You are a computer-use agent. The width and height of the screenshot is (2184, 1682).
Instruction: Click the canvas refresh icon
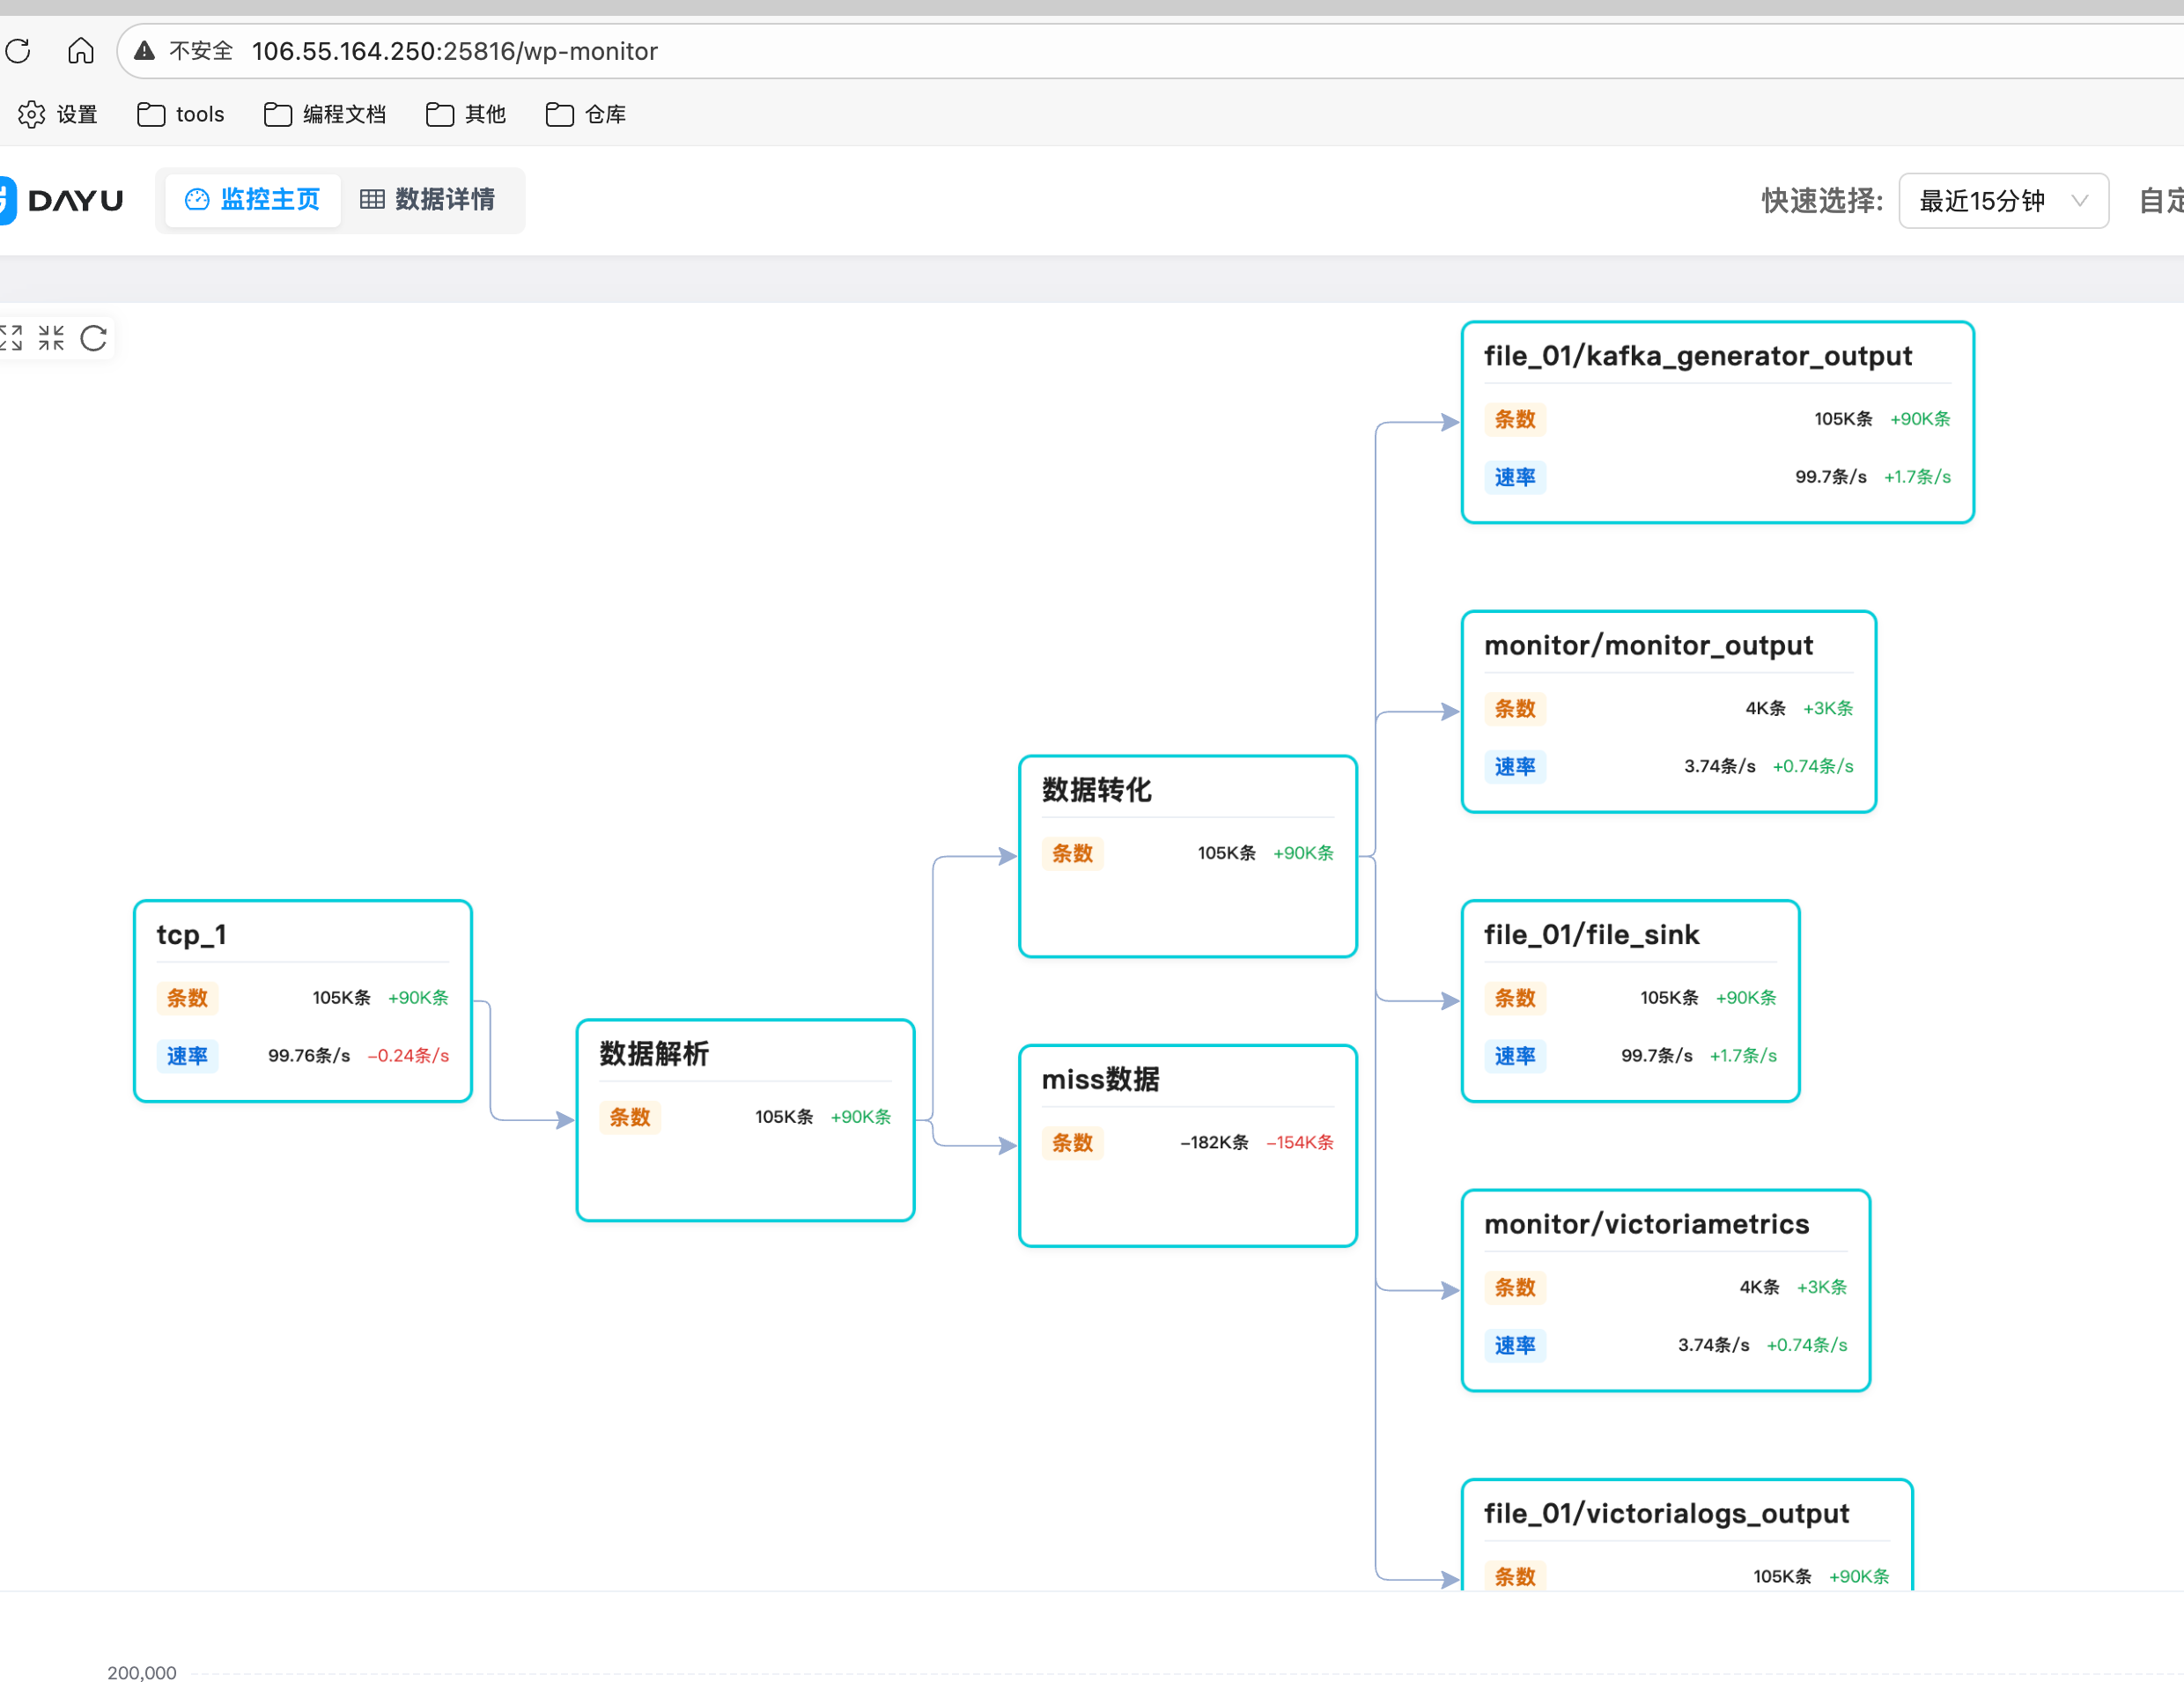[x=93, y=338]
